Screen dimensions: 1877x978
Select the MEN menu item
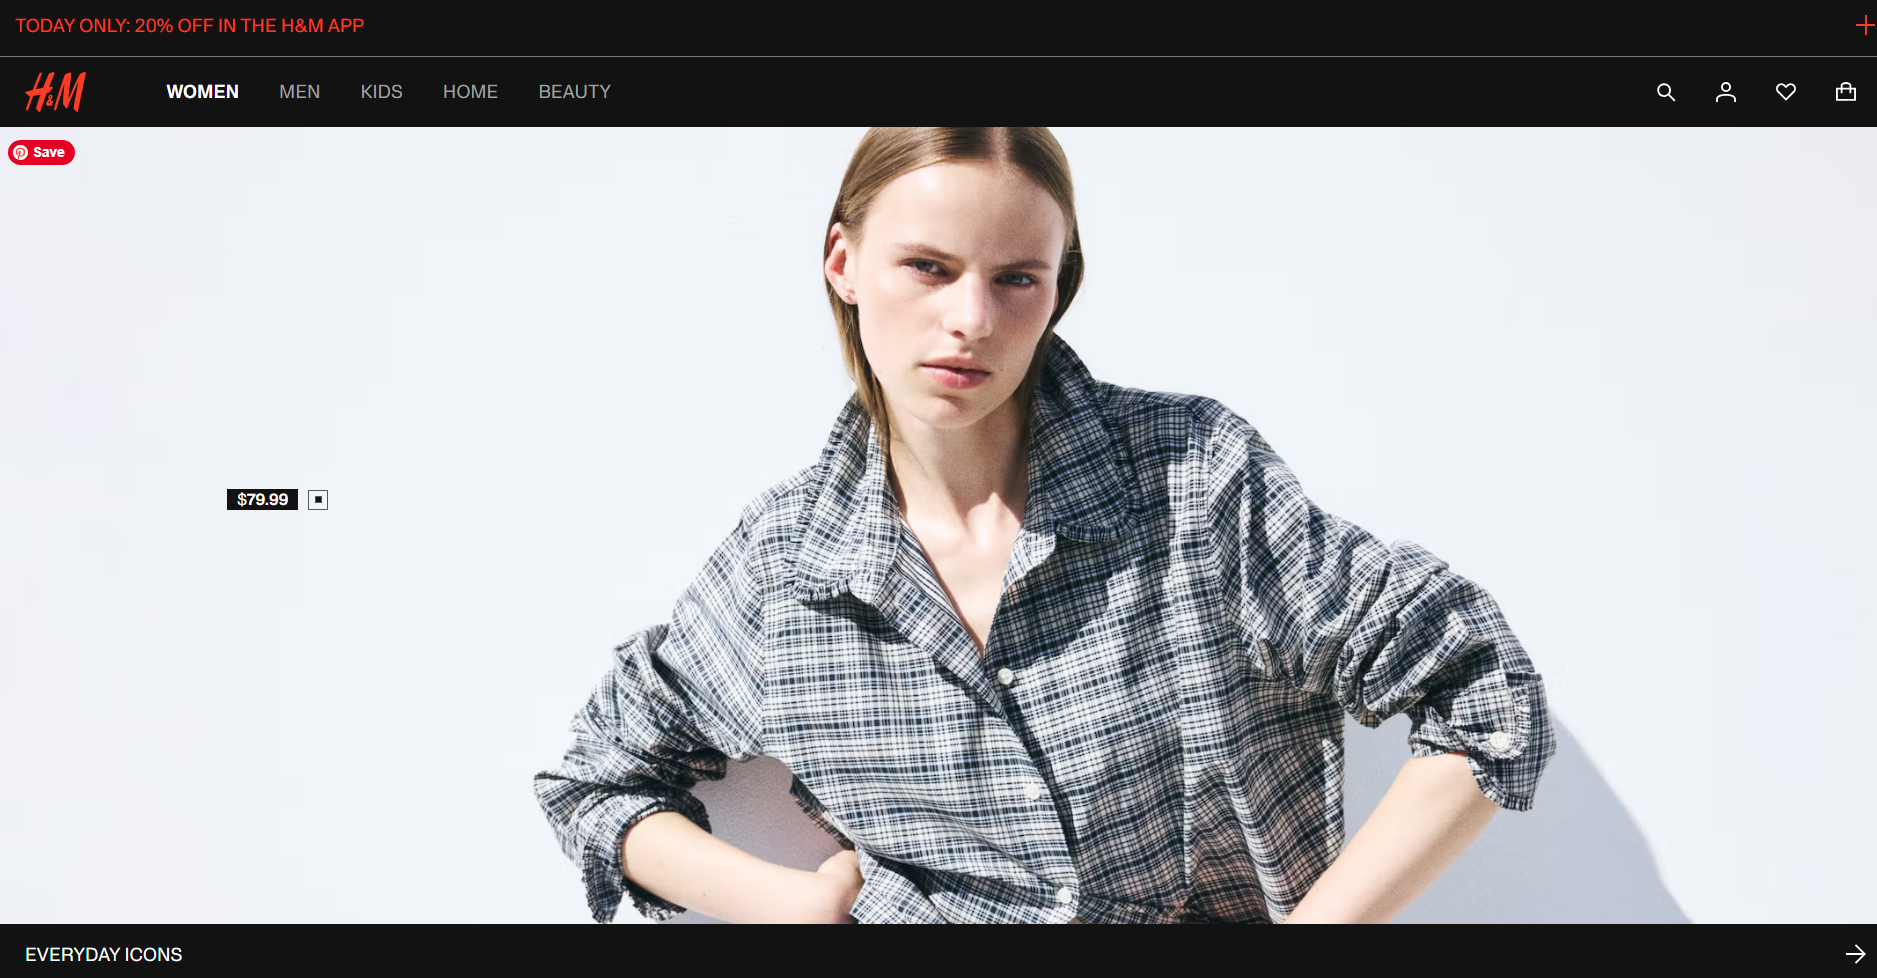(299, 92)
